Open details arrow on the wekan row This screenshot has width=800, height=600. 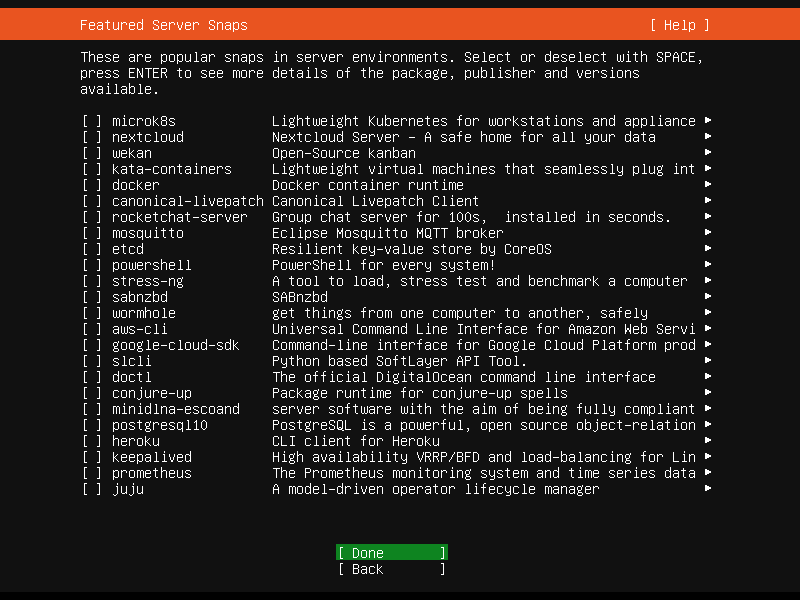[708, 153]
